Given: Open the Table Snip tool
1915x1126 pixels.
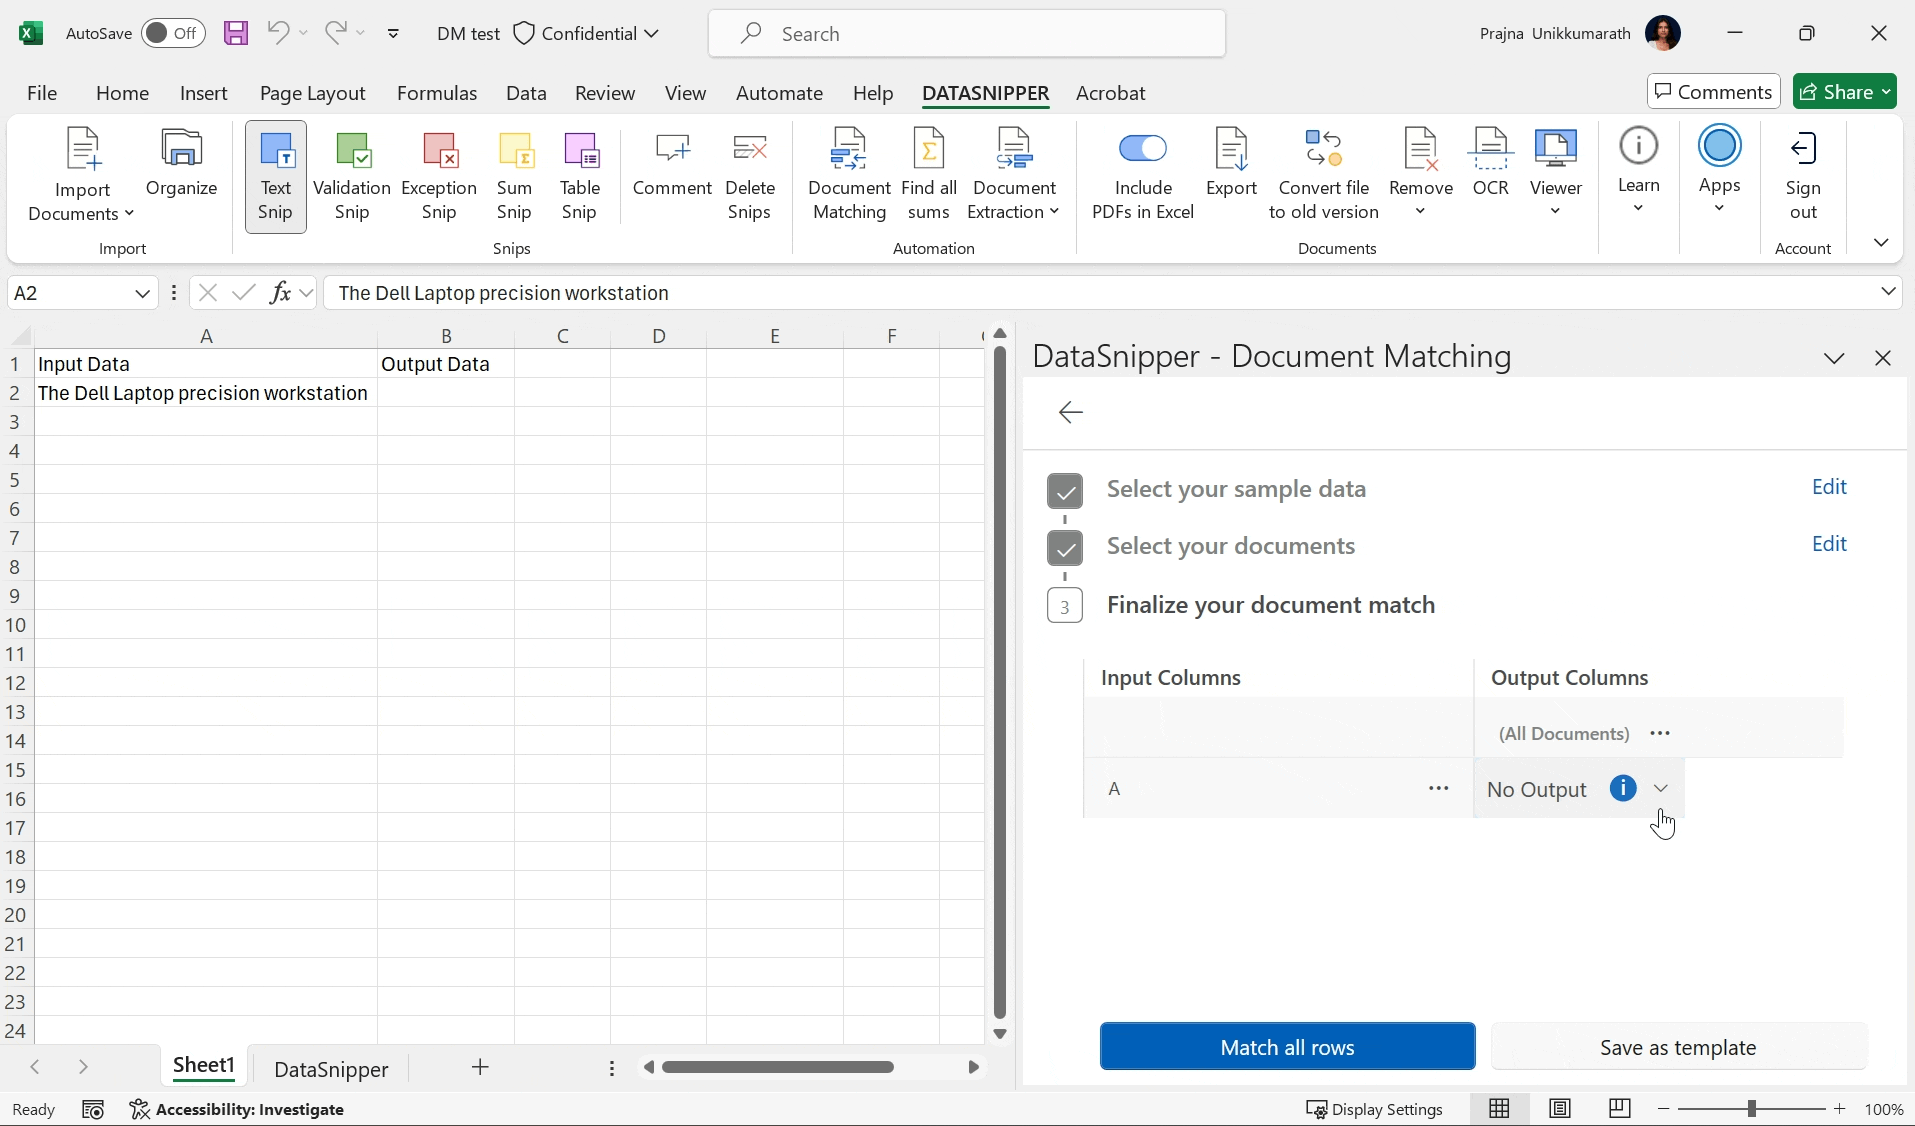Looking at the screenshot, I should coord(580,177).
